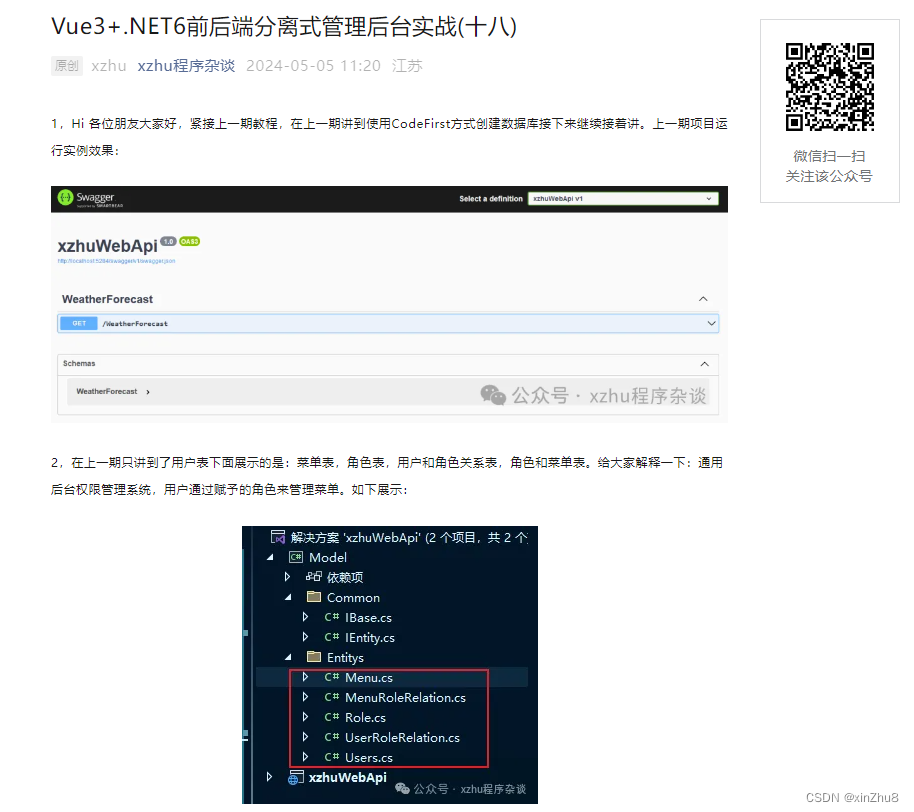This screenshot has height=812, width=914.
Task: Collapse the WeatherForecast section chevron
Action: [x=703, y=298]
